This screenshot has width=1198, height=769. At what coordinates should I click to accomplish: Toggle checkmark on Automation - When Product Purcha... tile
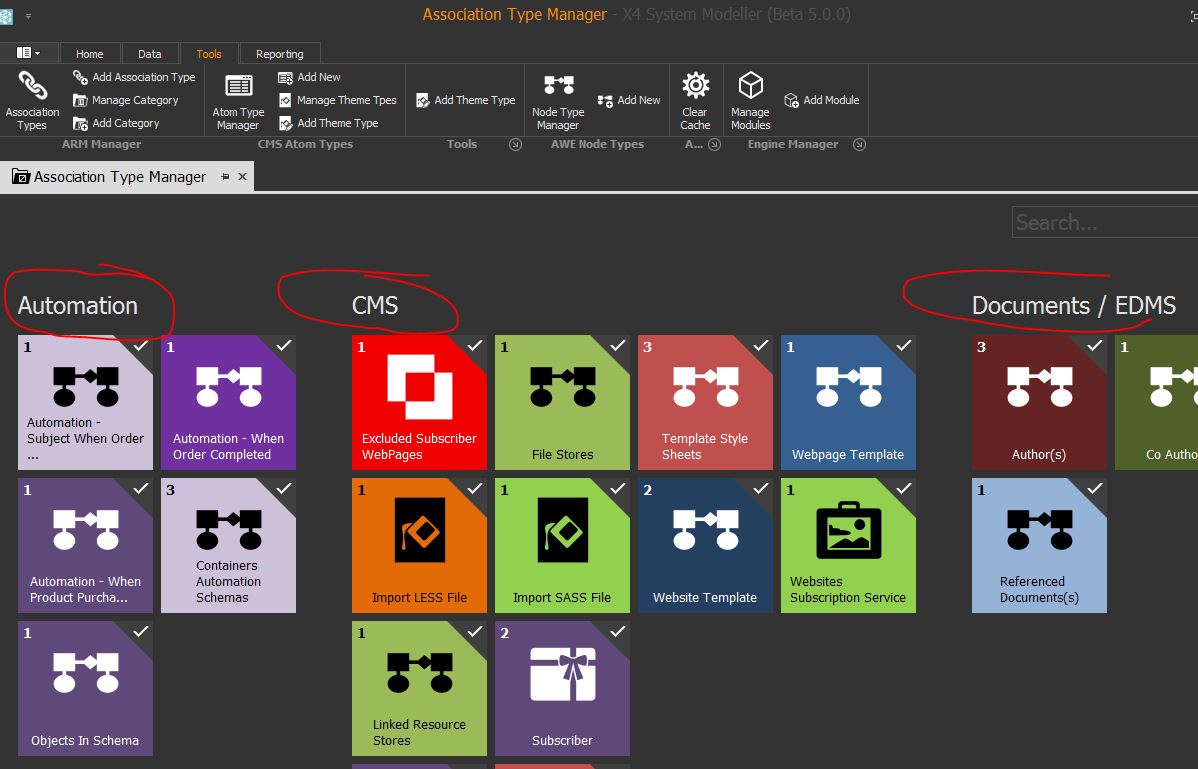click(x=141, y=489)
